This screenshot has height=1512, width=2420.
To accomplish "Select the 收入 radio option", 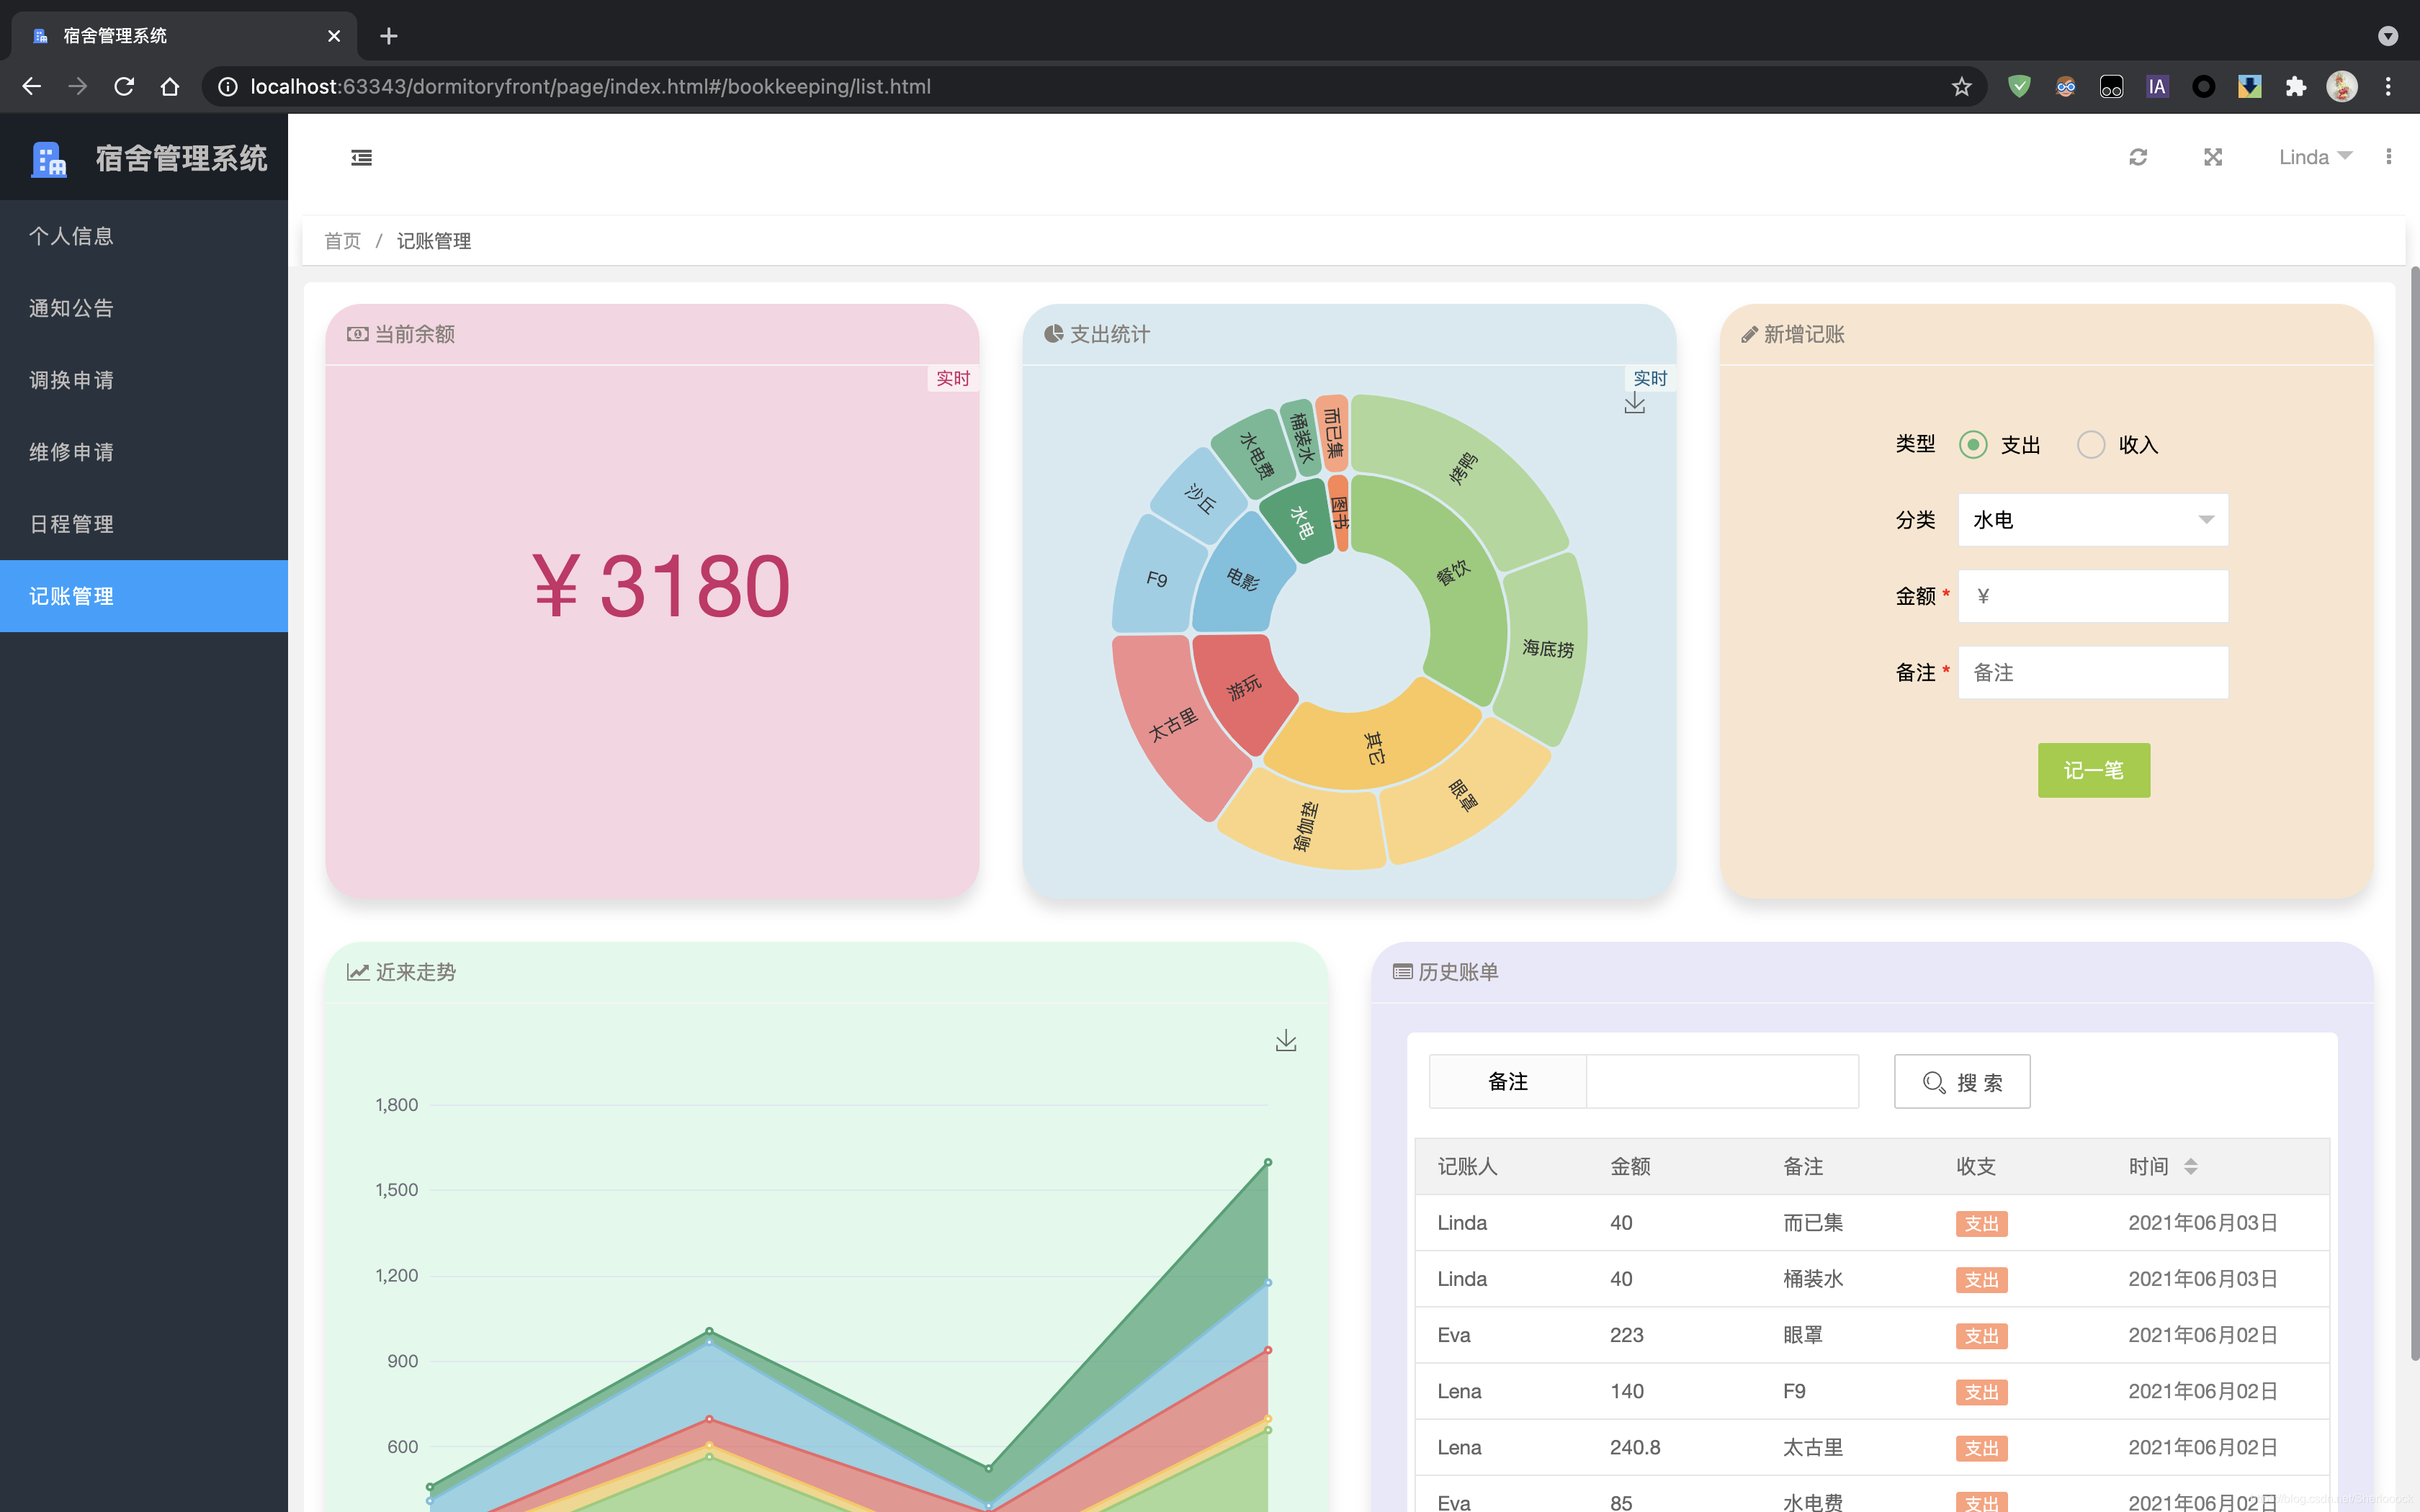I will point(2091,445).
